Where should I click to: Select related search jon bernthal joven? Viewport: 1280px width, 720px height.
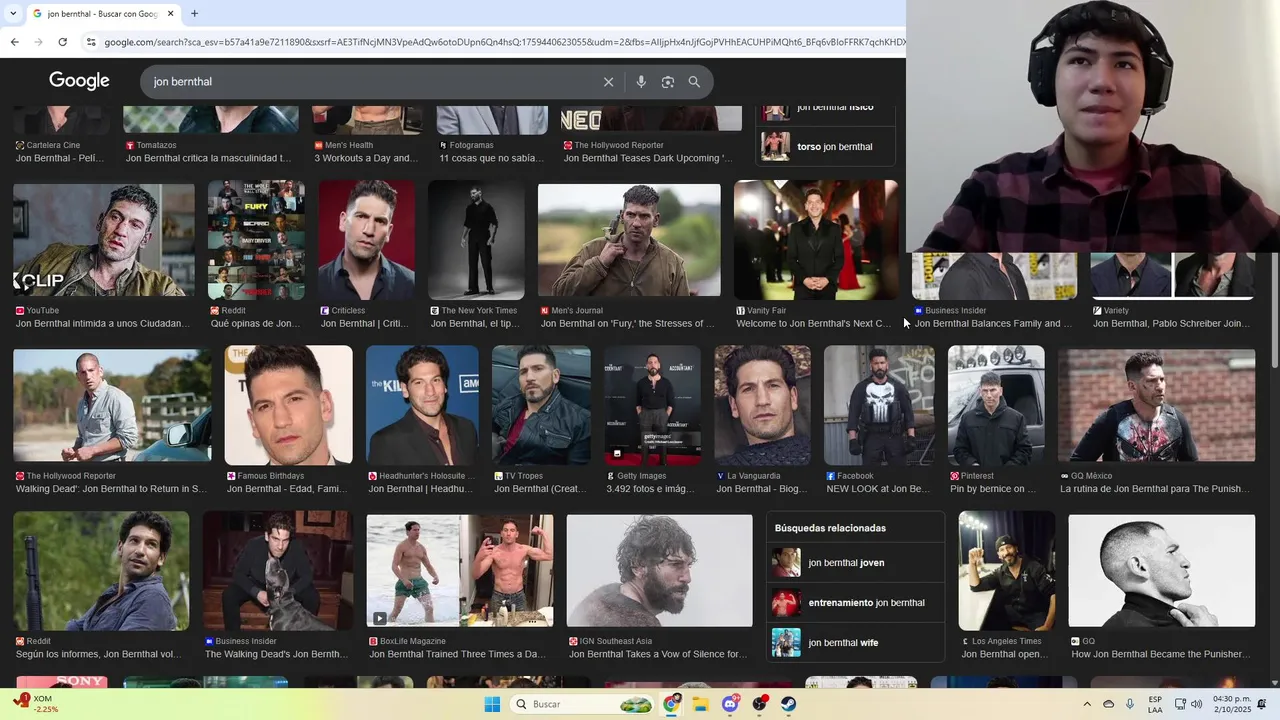[855, 563]
